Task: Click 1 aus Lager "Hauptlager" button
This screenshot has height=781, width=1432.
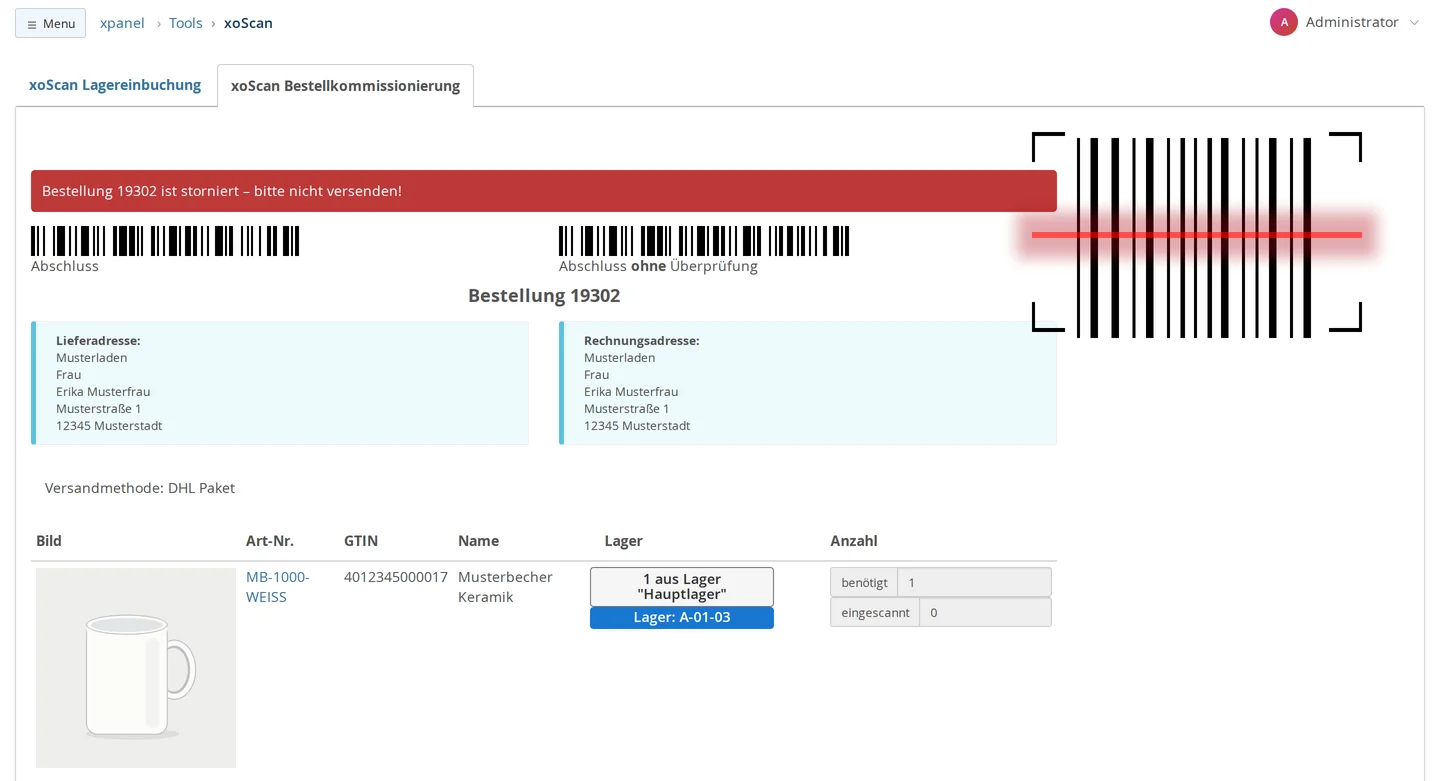Action: tap(682, 586)
